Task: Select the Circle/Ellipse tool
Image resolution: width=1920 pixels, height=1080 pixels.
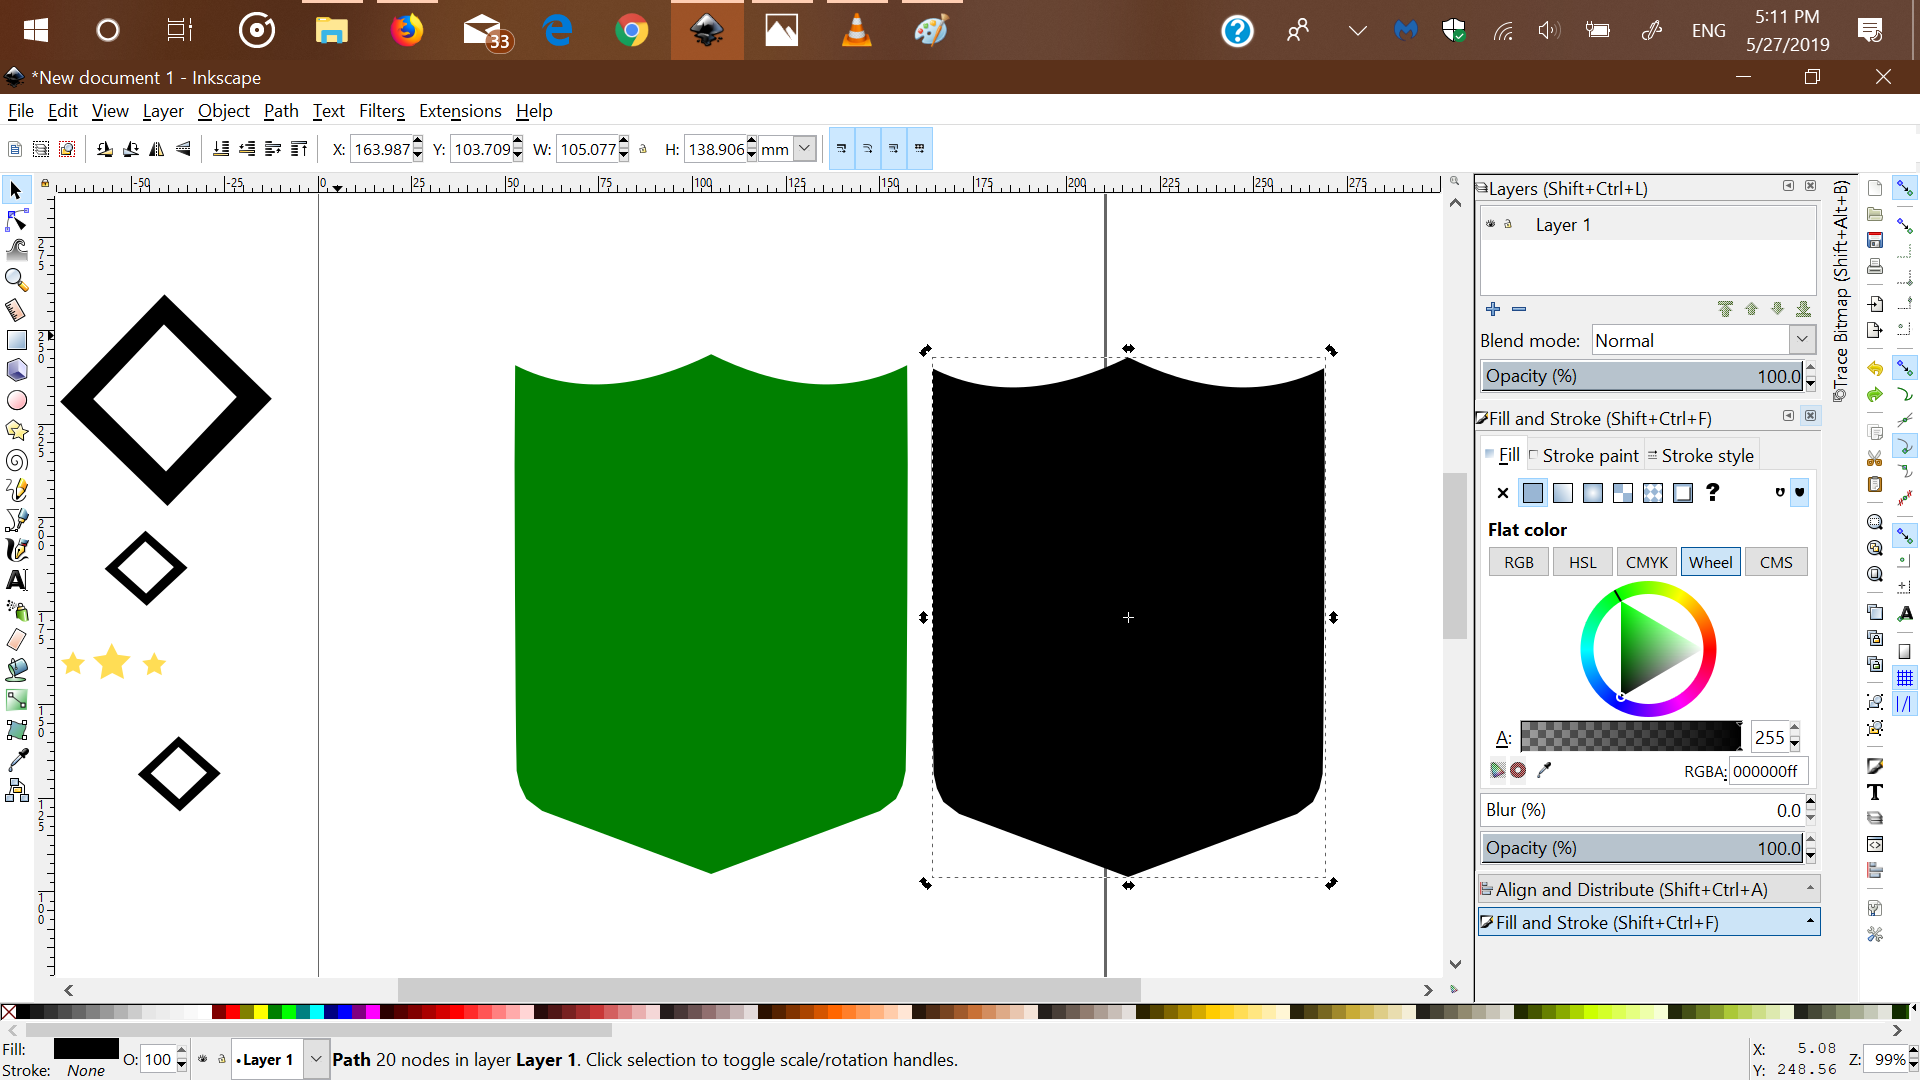Action: point(17,400)
